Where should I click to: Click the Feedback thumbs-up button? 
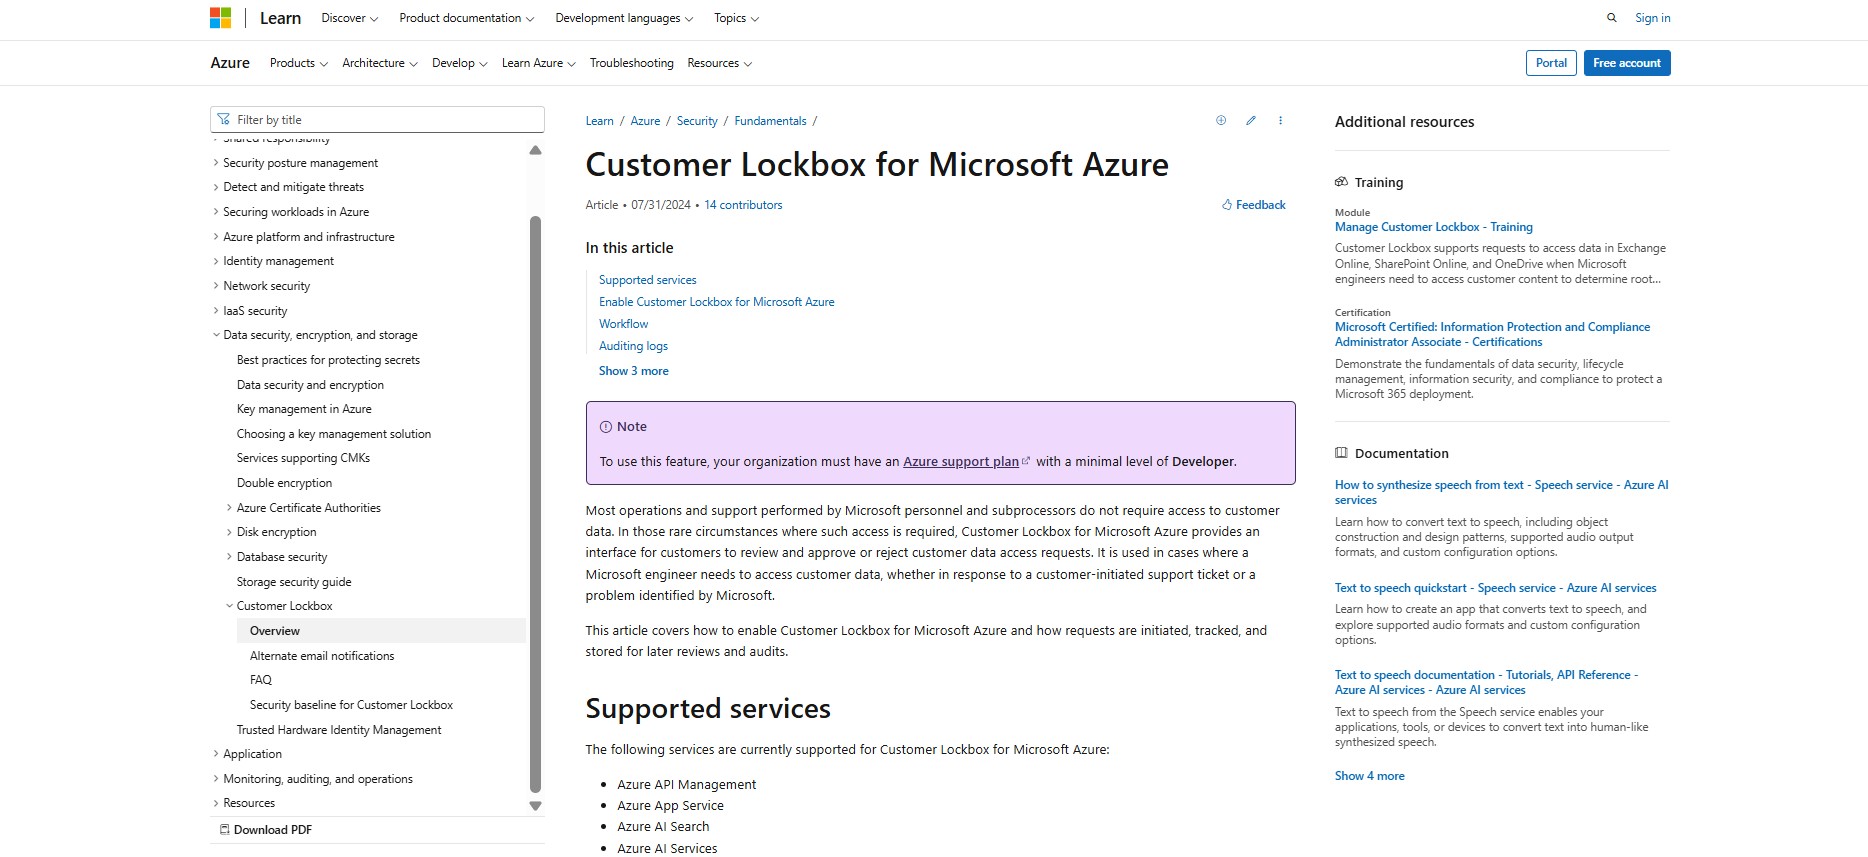pyautogui.click(x=1253, y=205)
